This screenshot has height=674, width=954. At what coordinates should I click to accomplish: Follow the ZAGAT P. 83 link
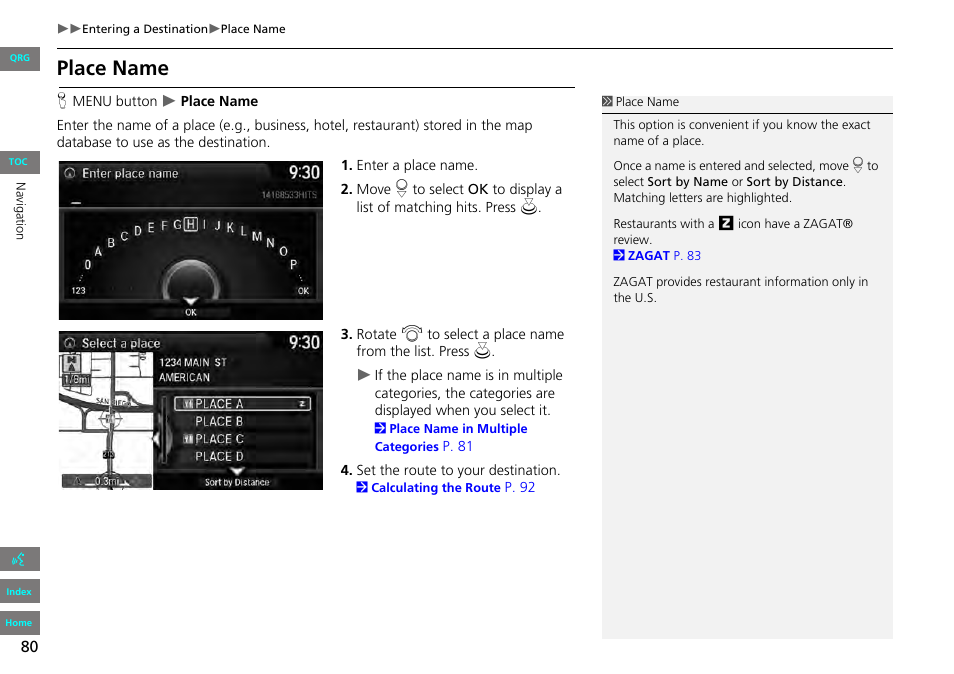657,255
